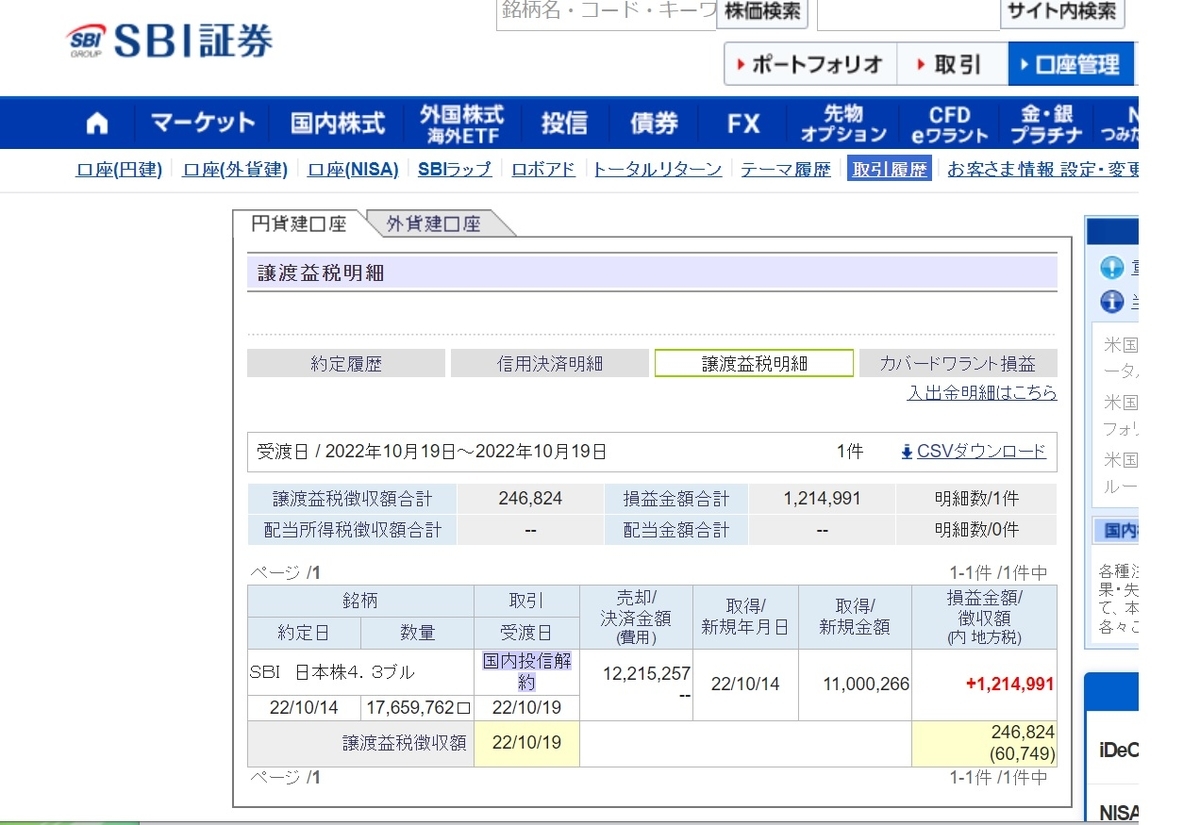
Task: Open the 国内株式 menu
Action: tap(338, 123)
